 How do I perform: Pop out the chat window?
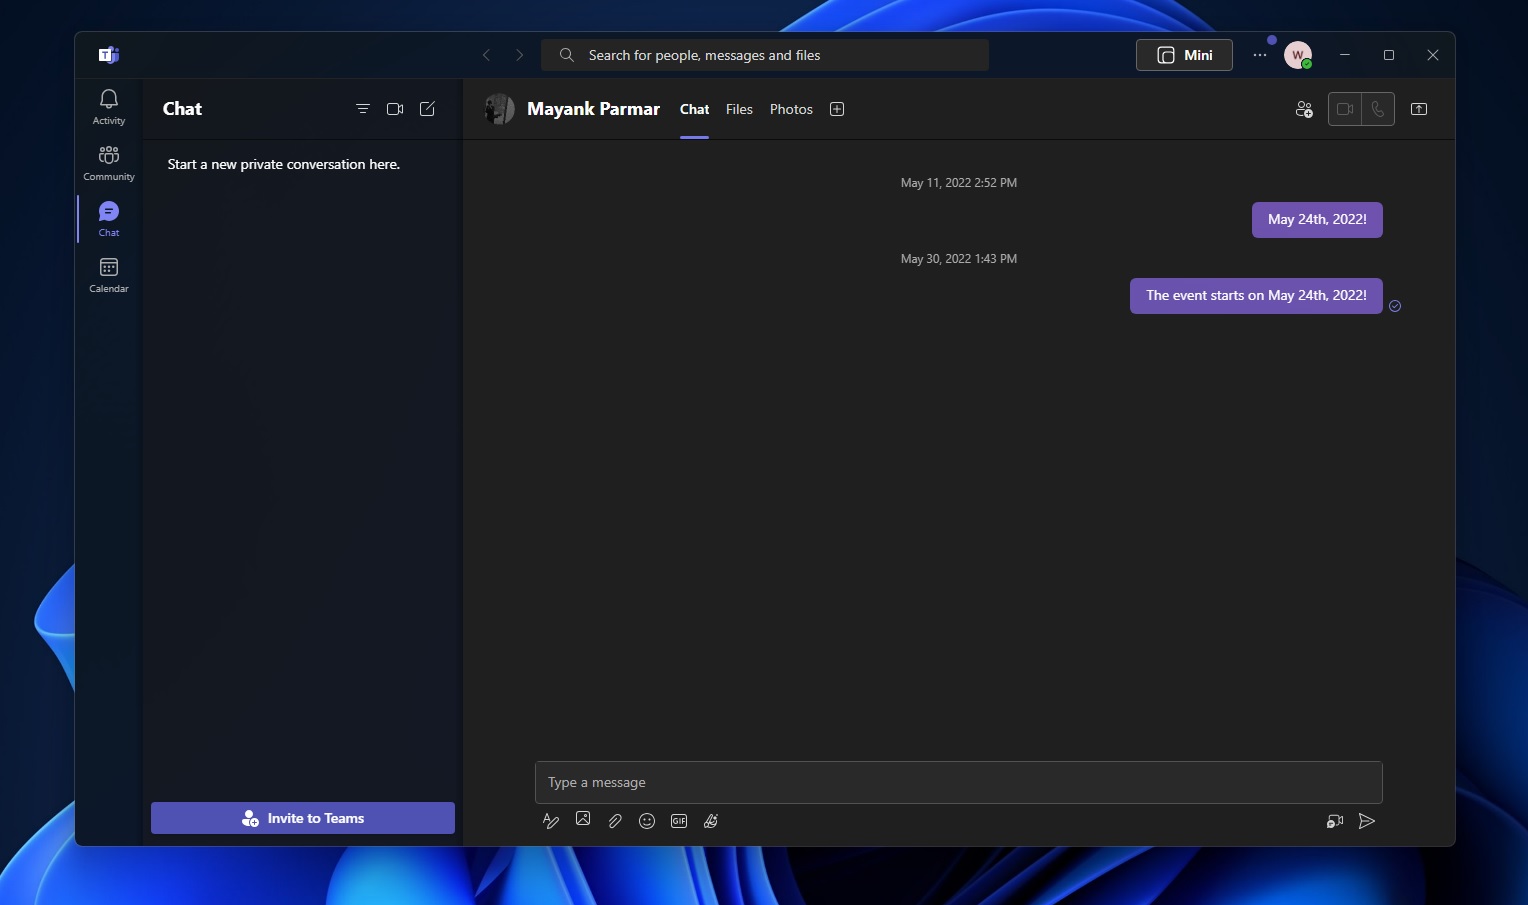pyautogui.click(x=1419, y=109)
